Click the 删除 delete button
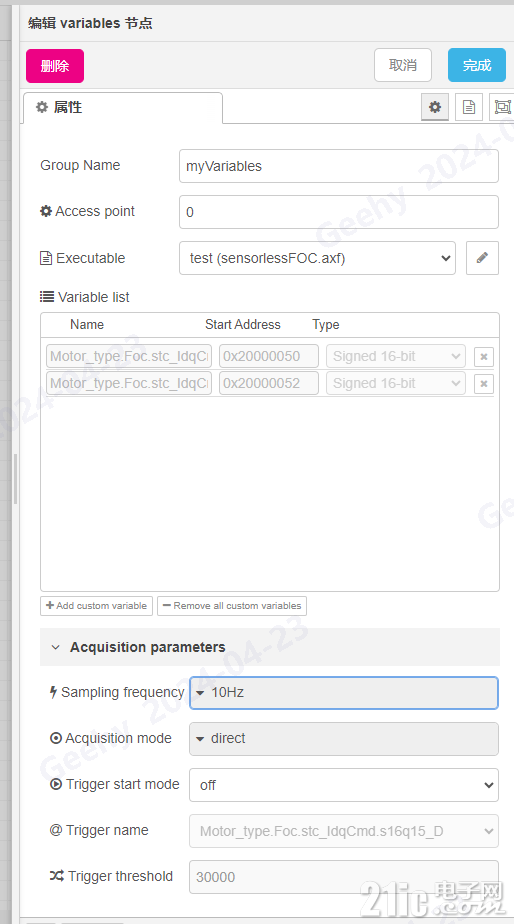Viewport: 514px width, 924px height. pos(55,65)
